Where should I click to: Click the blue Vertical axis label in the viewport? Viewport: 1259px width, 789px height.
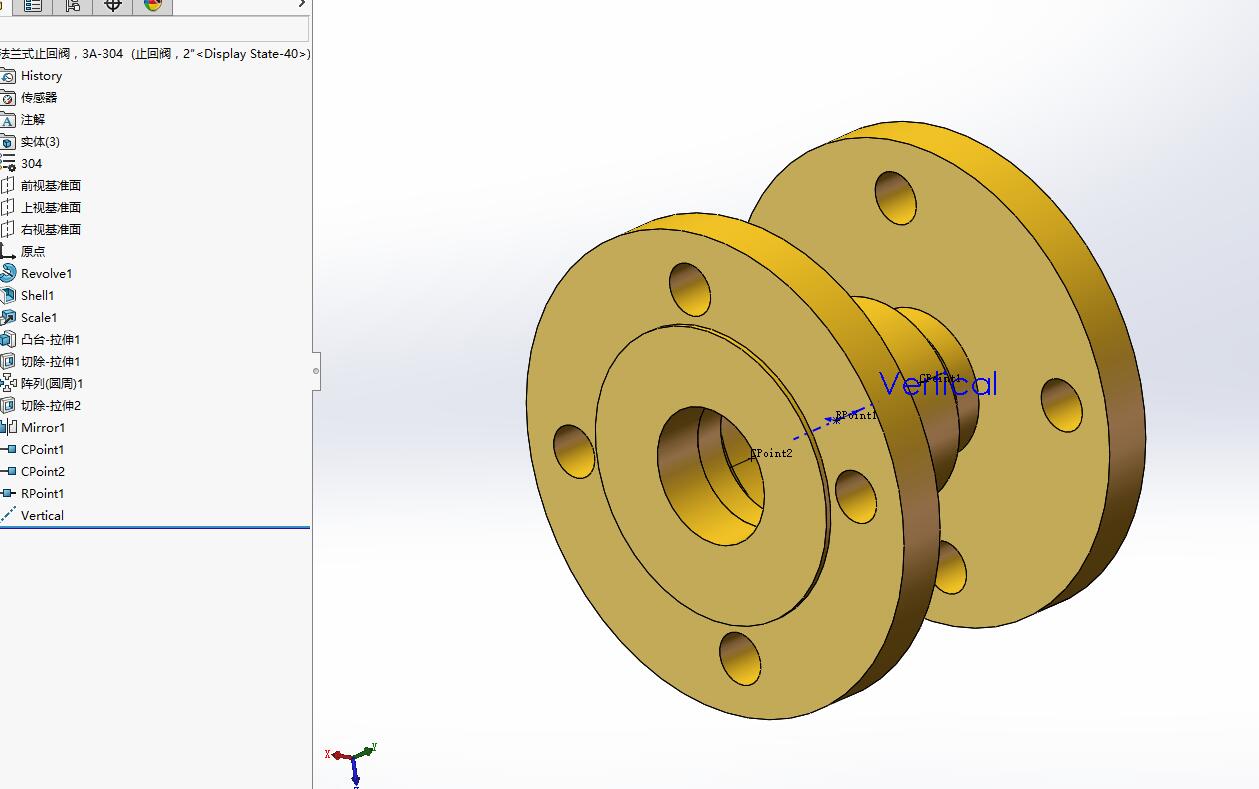[x=938, y=384]
